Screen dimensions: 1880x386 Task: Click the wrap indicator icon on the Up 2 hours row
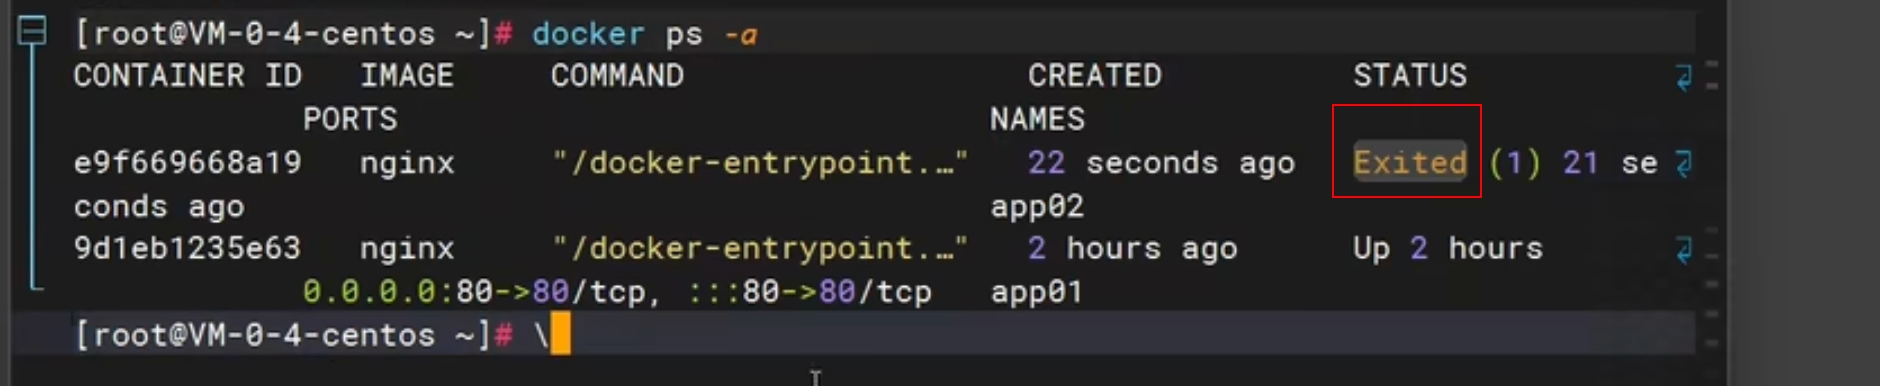(x=1685, y=249)
